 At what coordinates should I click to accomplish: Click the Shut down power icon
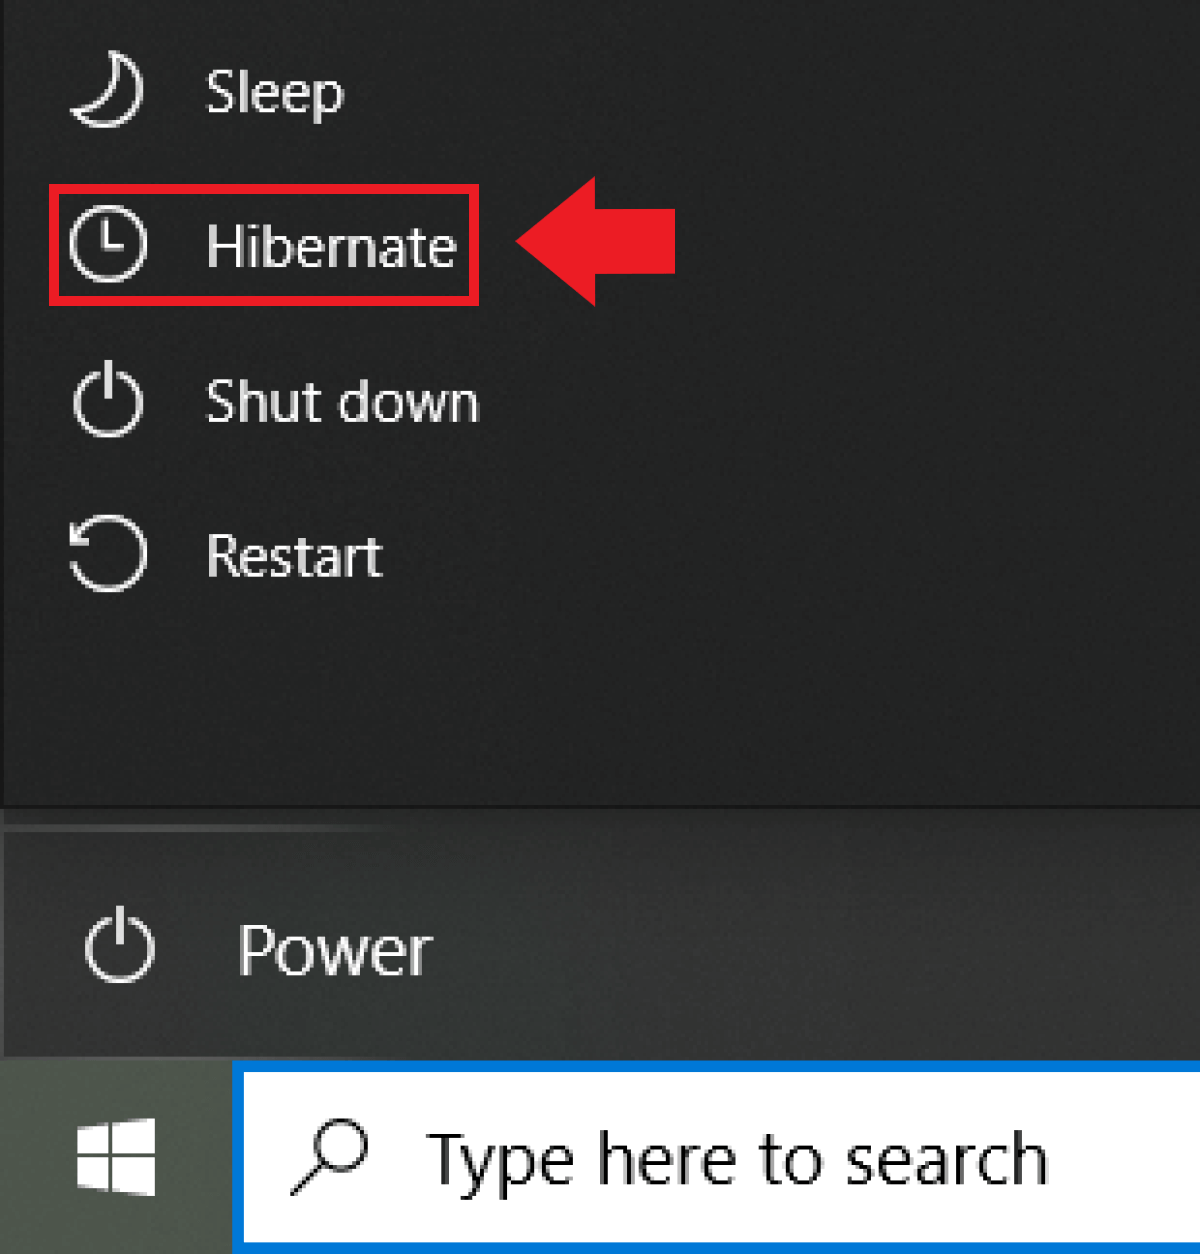(x=103, y=400)
